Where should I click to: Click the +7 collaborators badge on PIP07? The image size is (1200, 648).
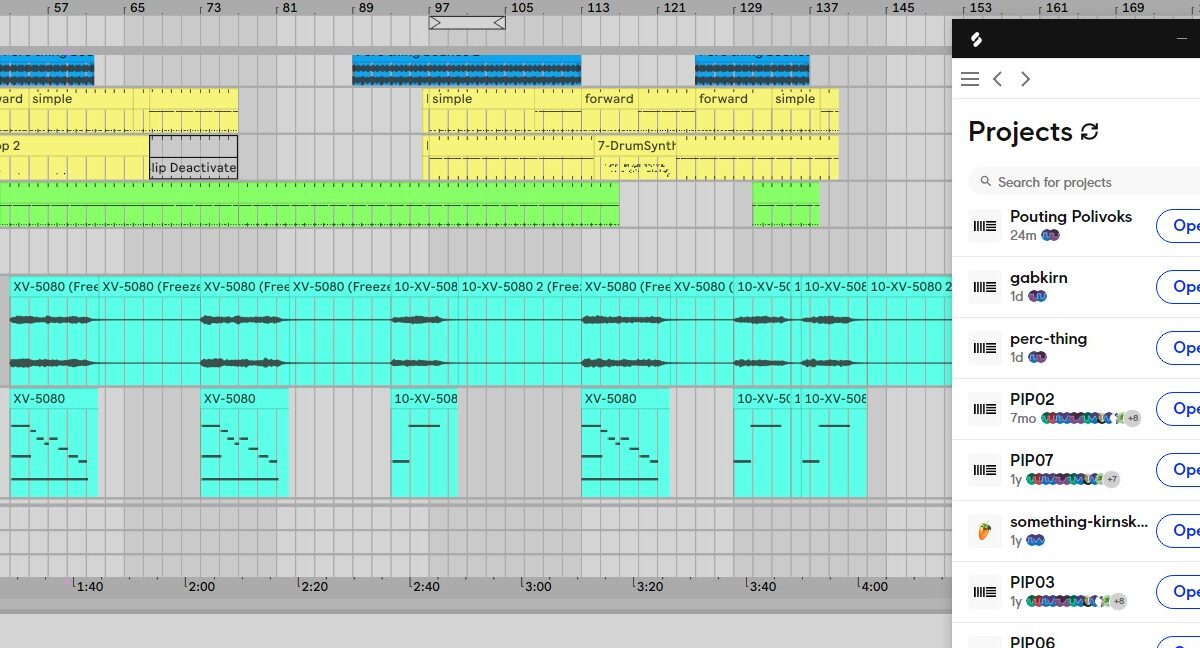(x=1111, y=480)
